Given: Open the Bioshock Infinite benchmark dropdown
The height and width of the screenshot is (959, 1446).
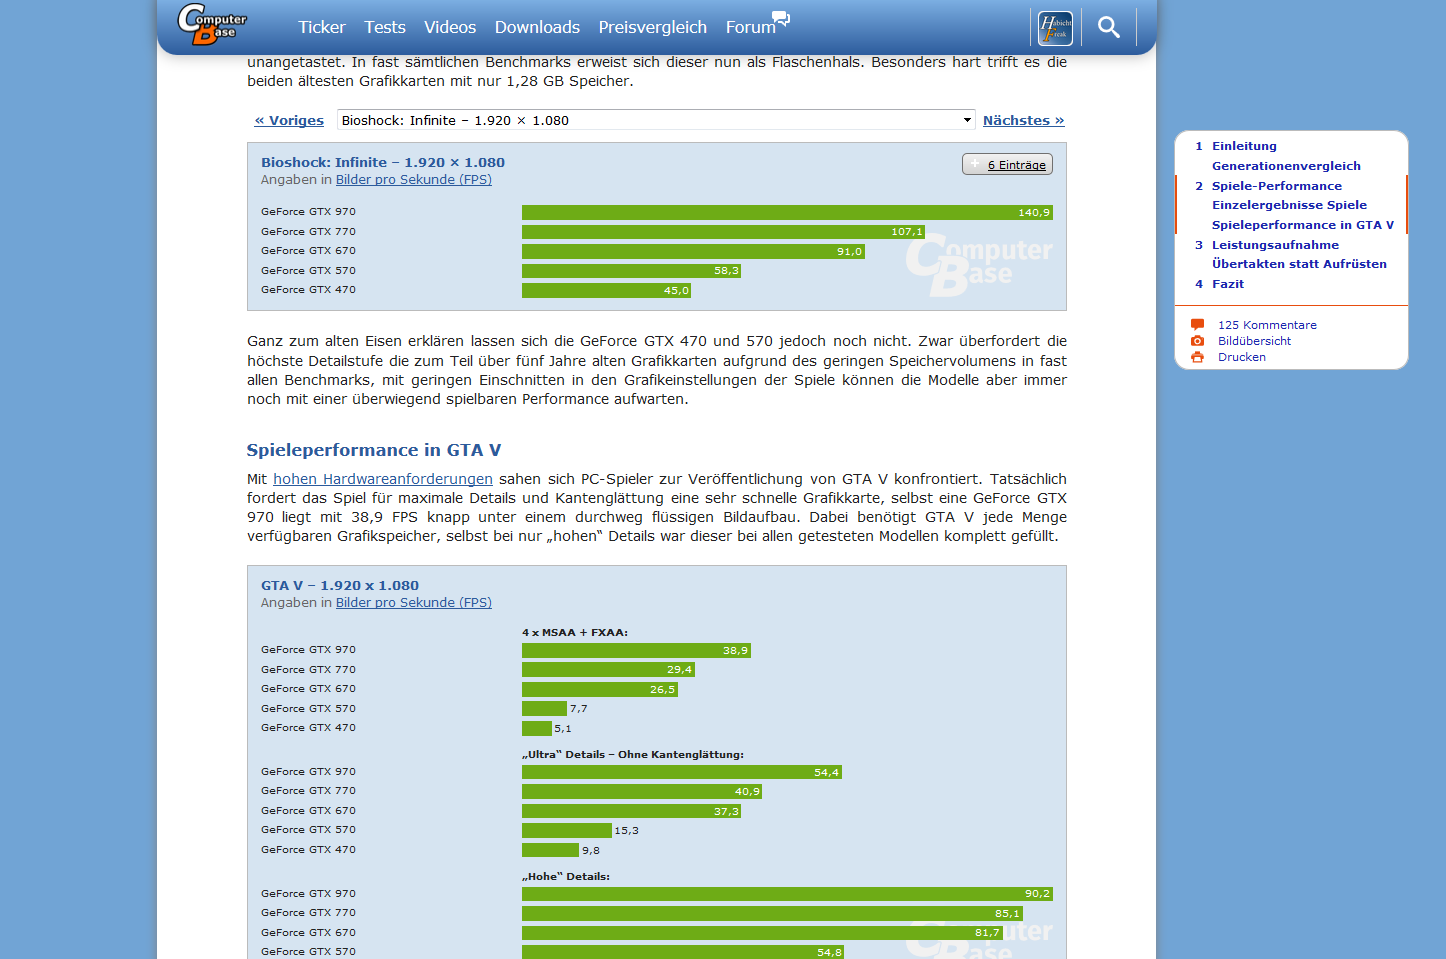Looking at the screenshot, I should click(x=656, y=120).
